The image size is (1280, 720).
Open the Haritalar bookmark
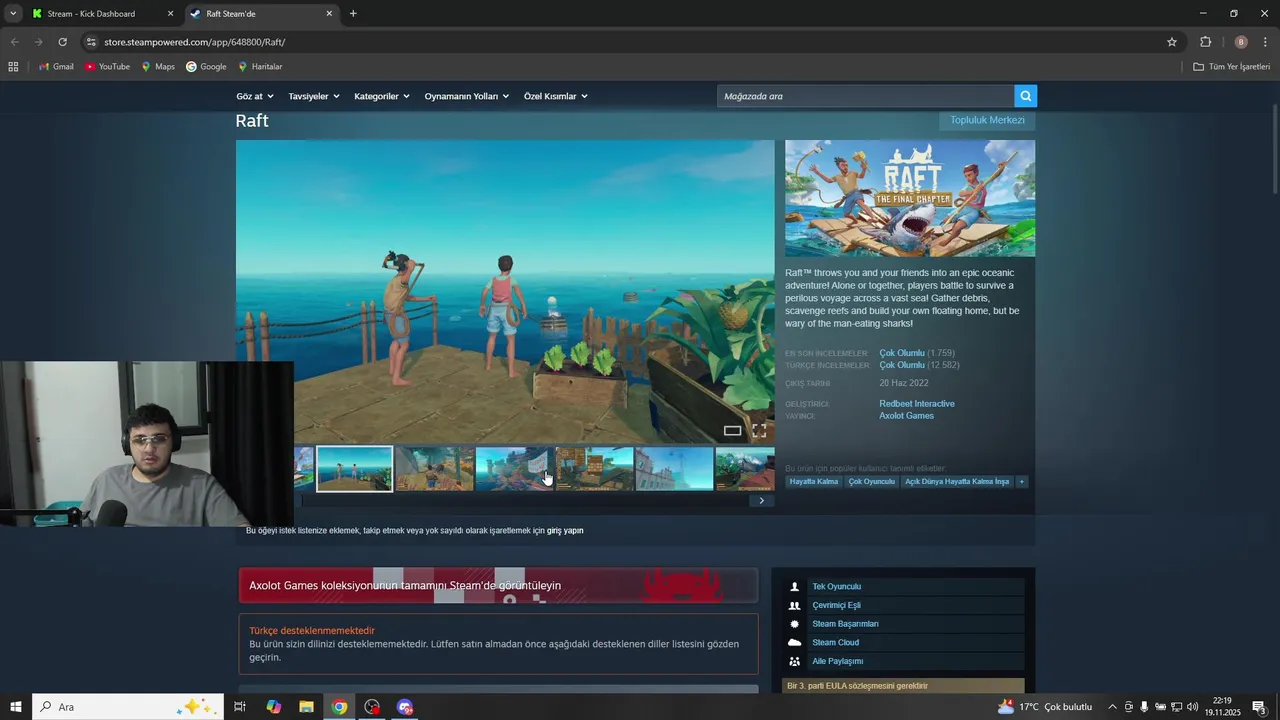coord(260,67)
